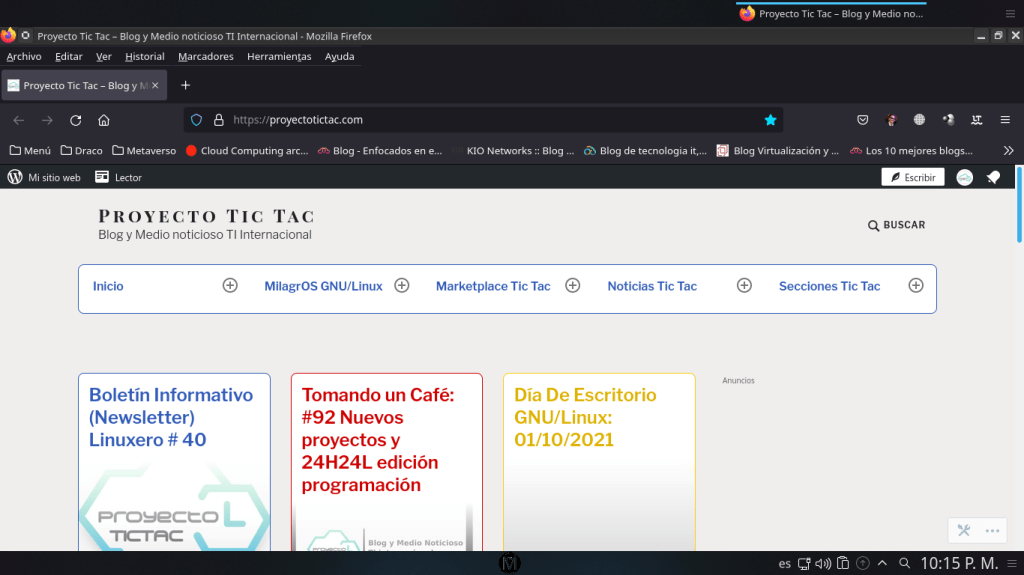This screenshot has height=575, width=1024.
Task: Click the blue bookmark star in address bar
Action: [770, 120]
